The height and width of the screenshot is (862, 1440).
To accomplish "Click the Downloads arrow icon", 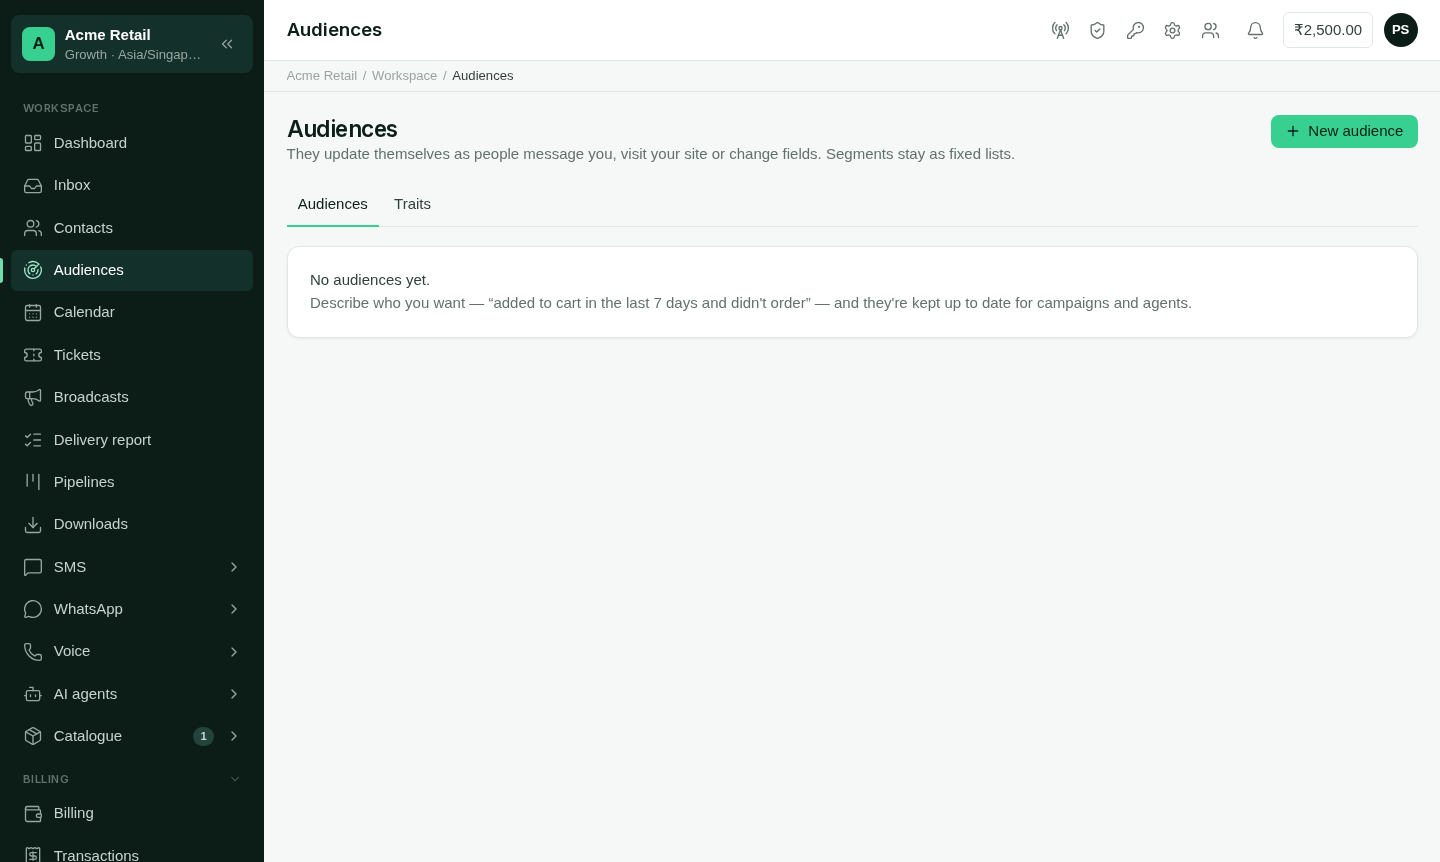I will [x=33, y=524].
